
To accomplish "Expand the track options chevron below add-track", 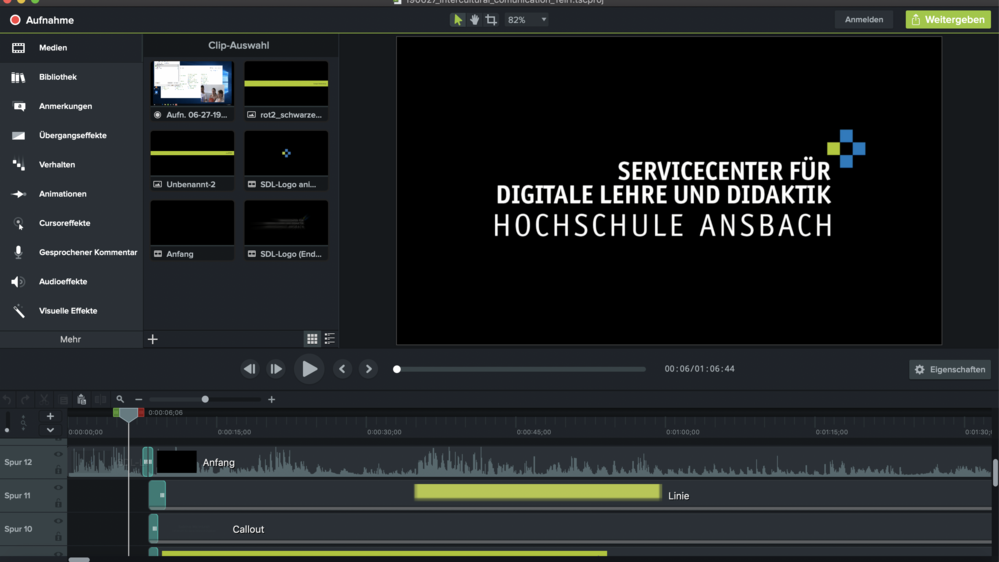I will coord(50,431).
